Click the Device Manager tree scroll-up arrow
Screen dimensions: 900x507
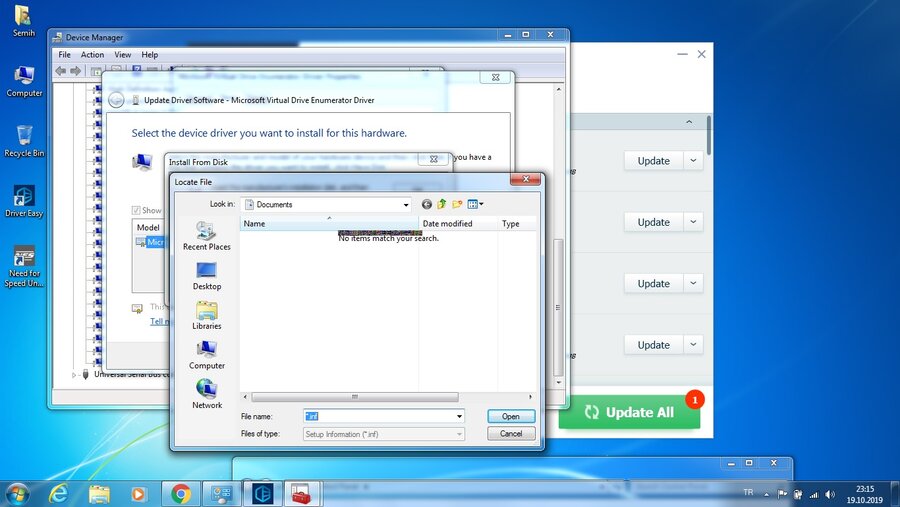click(559, 90)
